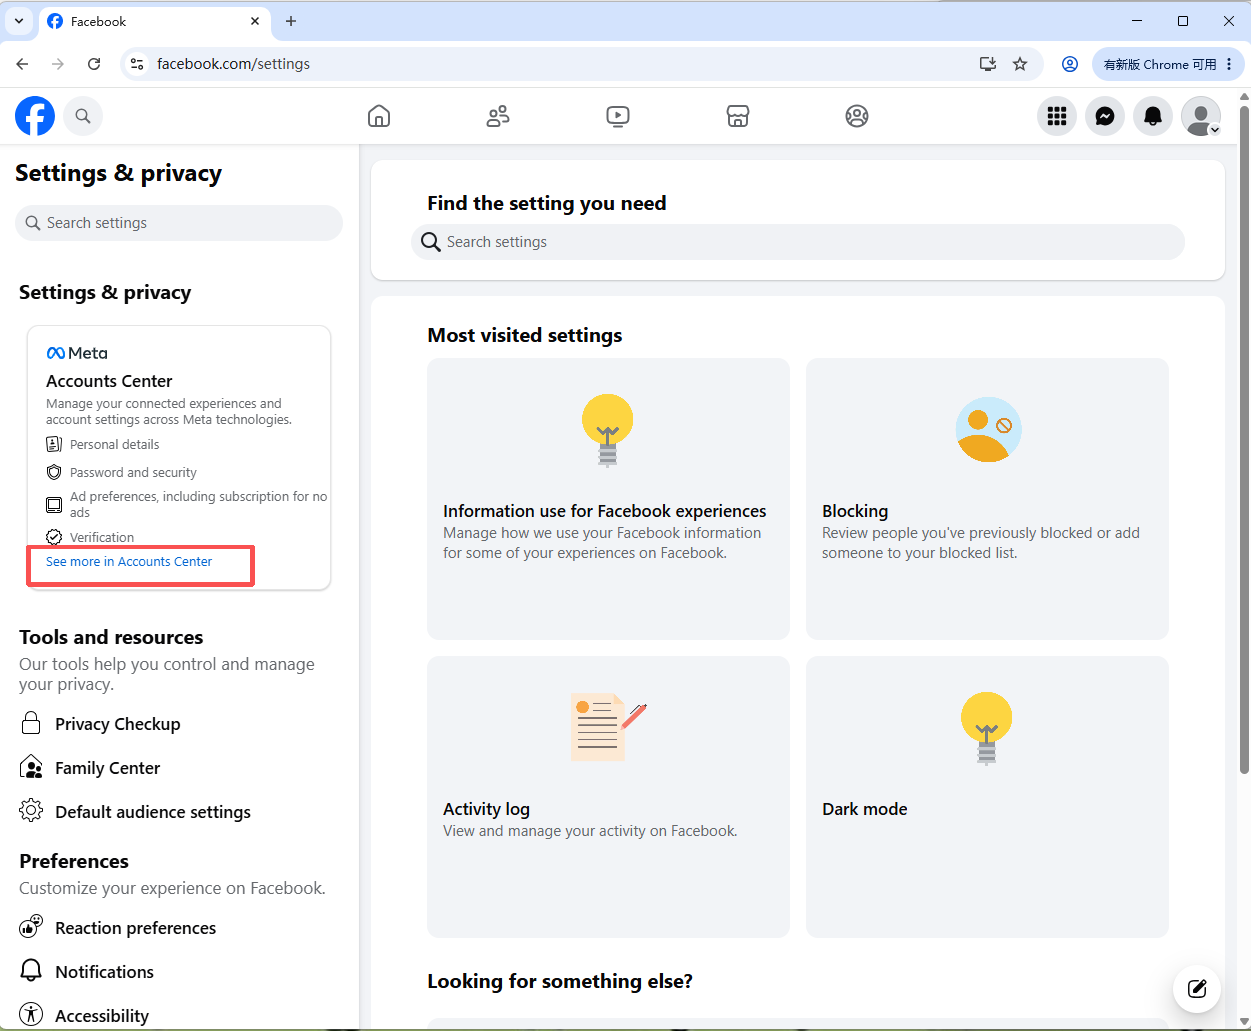Open the Friends icon in top navigation
This screenshot has height=1031, width=1251.
(498, 116)
